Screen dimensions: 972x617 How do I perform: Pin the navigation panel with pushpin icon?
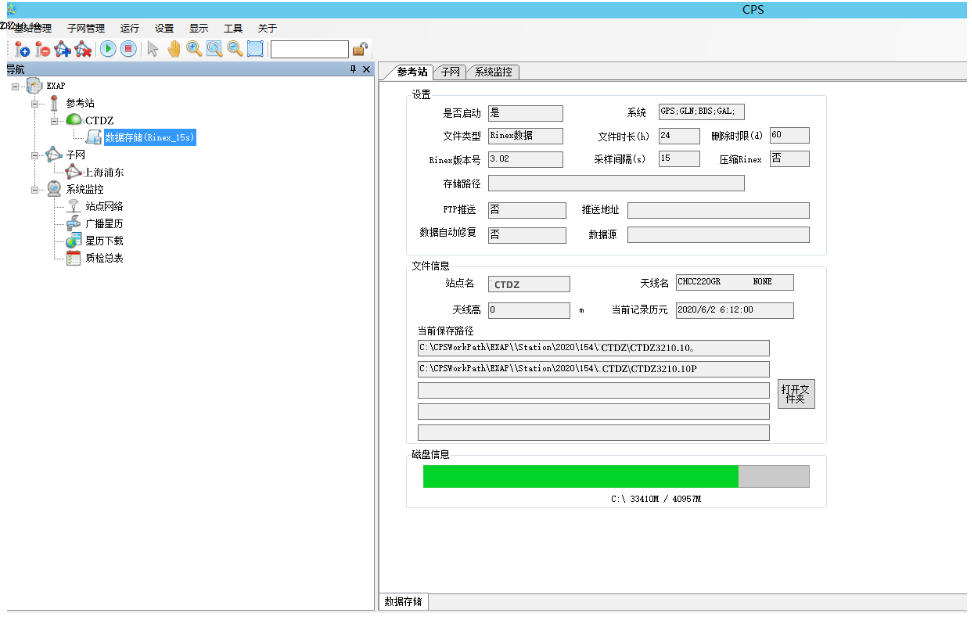[x=353, y=69]
